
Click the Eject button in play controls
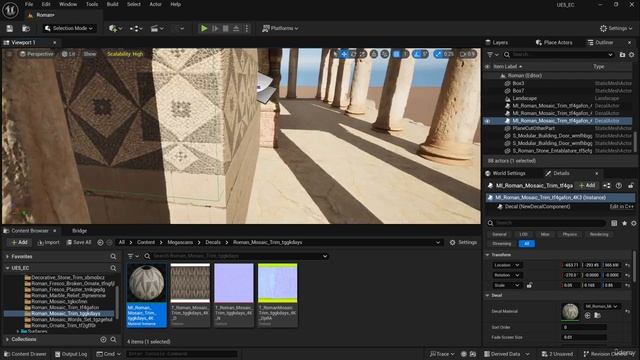pos(236,28)
